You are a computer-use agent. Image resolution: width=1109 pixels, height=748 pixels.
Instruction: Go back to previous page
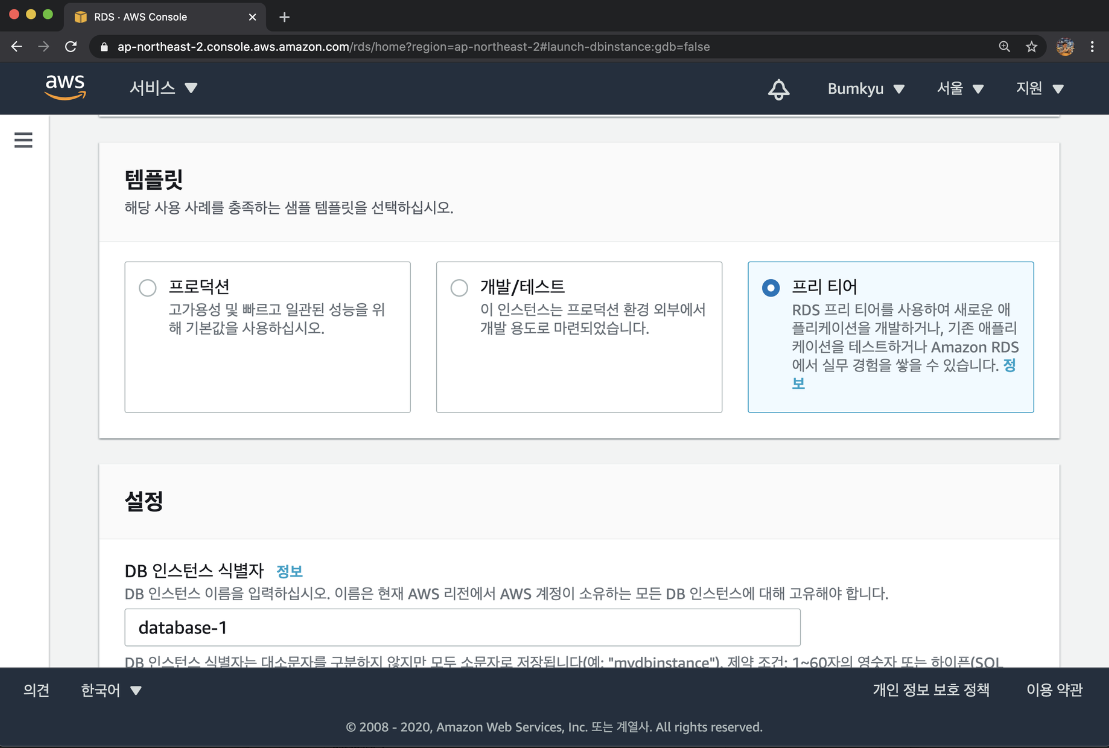coord(17,47)
